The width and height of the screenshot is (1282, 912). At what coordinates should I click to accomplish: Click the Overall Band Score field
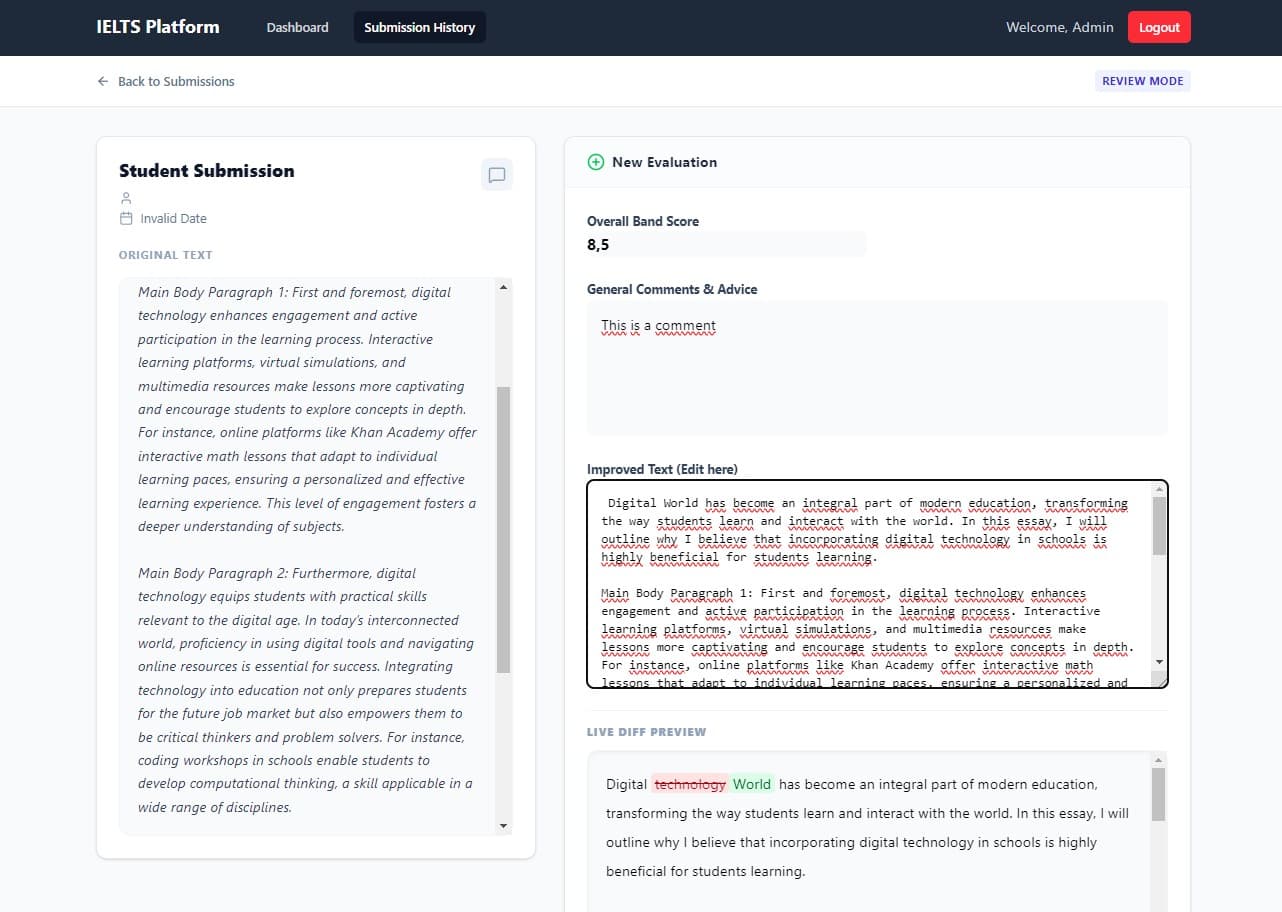click(x=726, y=245)
